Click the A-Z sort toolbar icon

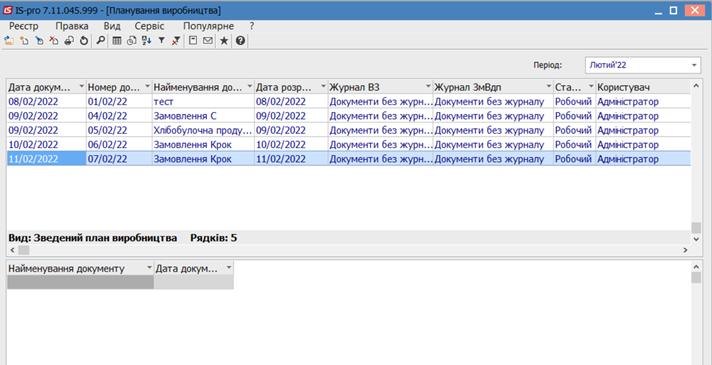pyautogui.click(x=146, y=41)
